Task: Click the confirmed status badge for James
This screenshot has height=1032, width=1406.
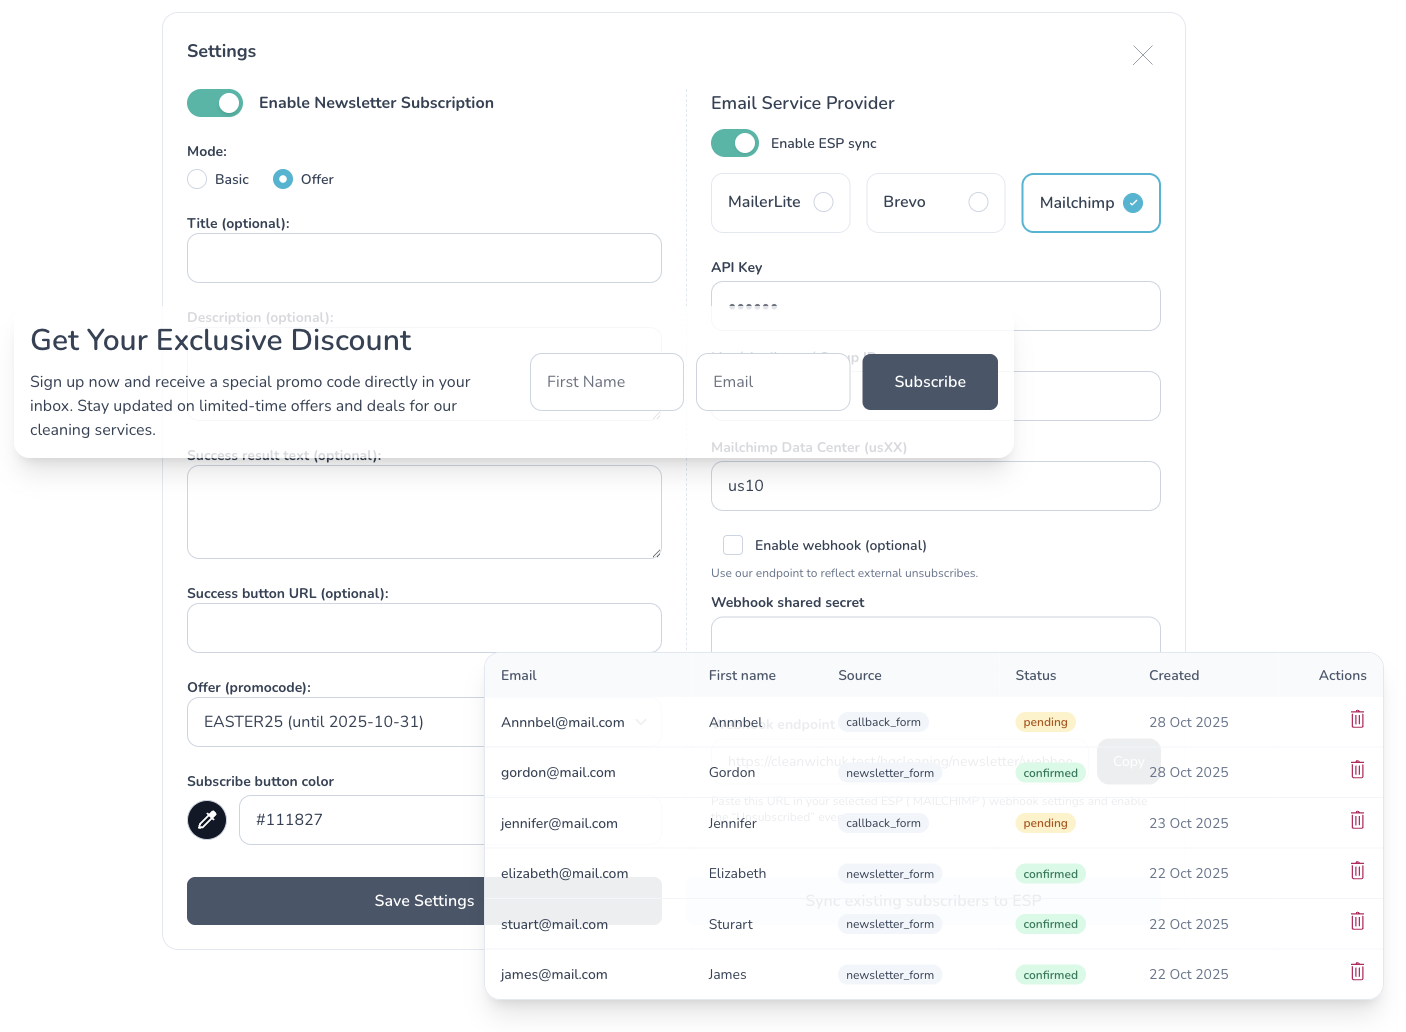Action: [1050, 975]
